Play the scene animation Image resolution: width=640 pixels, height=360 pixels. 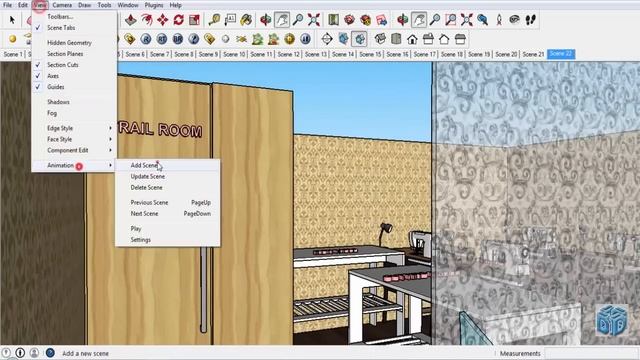point(168,229)
